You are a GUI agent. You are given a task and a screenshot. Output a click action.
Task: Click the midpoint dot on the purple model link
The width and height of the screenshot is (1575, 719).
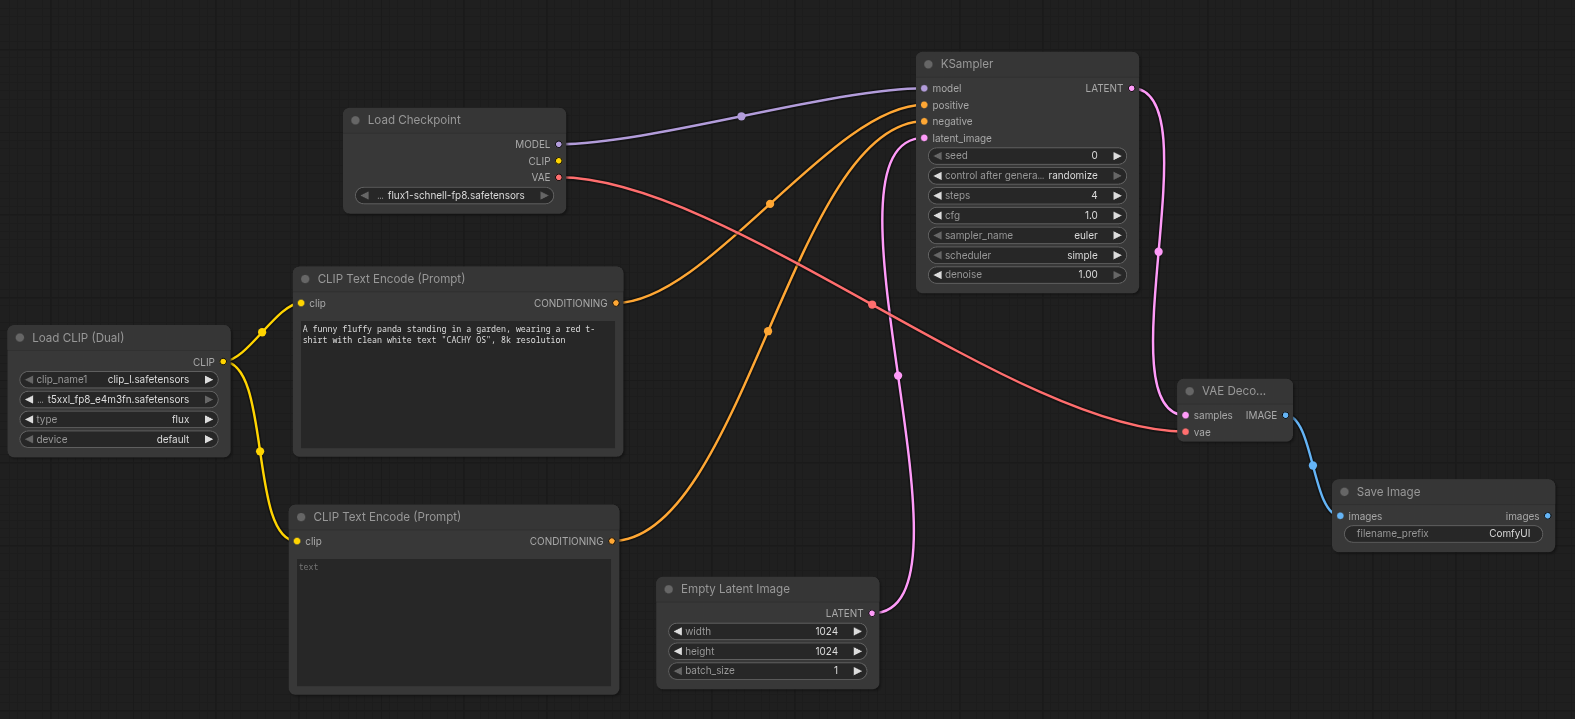click(741, 117)
